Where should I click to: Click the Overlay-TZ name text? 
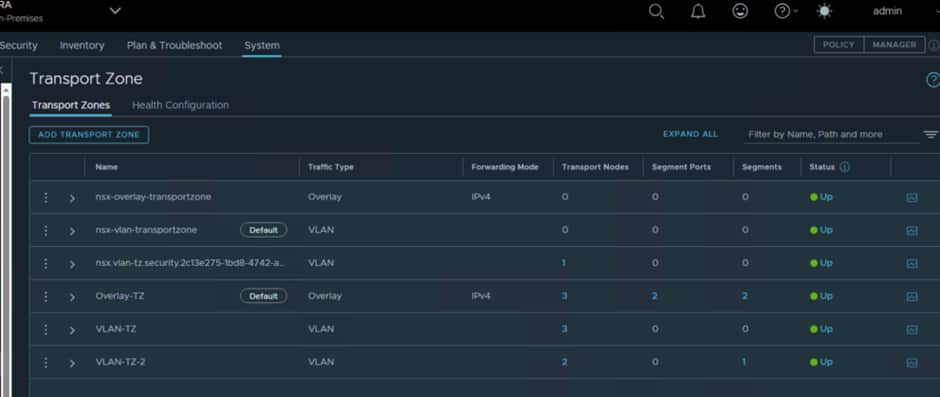(x=120, y=296)
